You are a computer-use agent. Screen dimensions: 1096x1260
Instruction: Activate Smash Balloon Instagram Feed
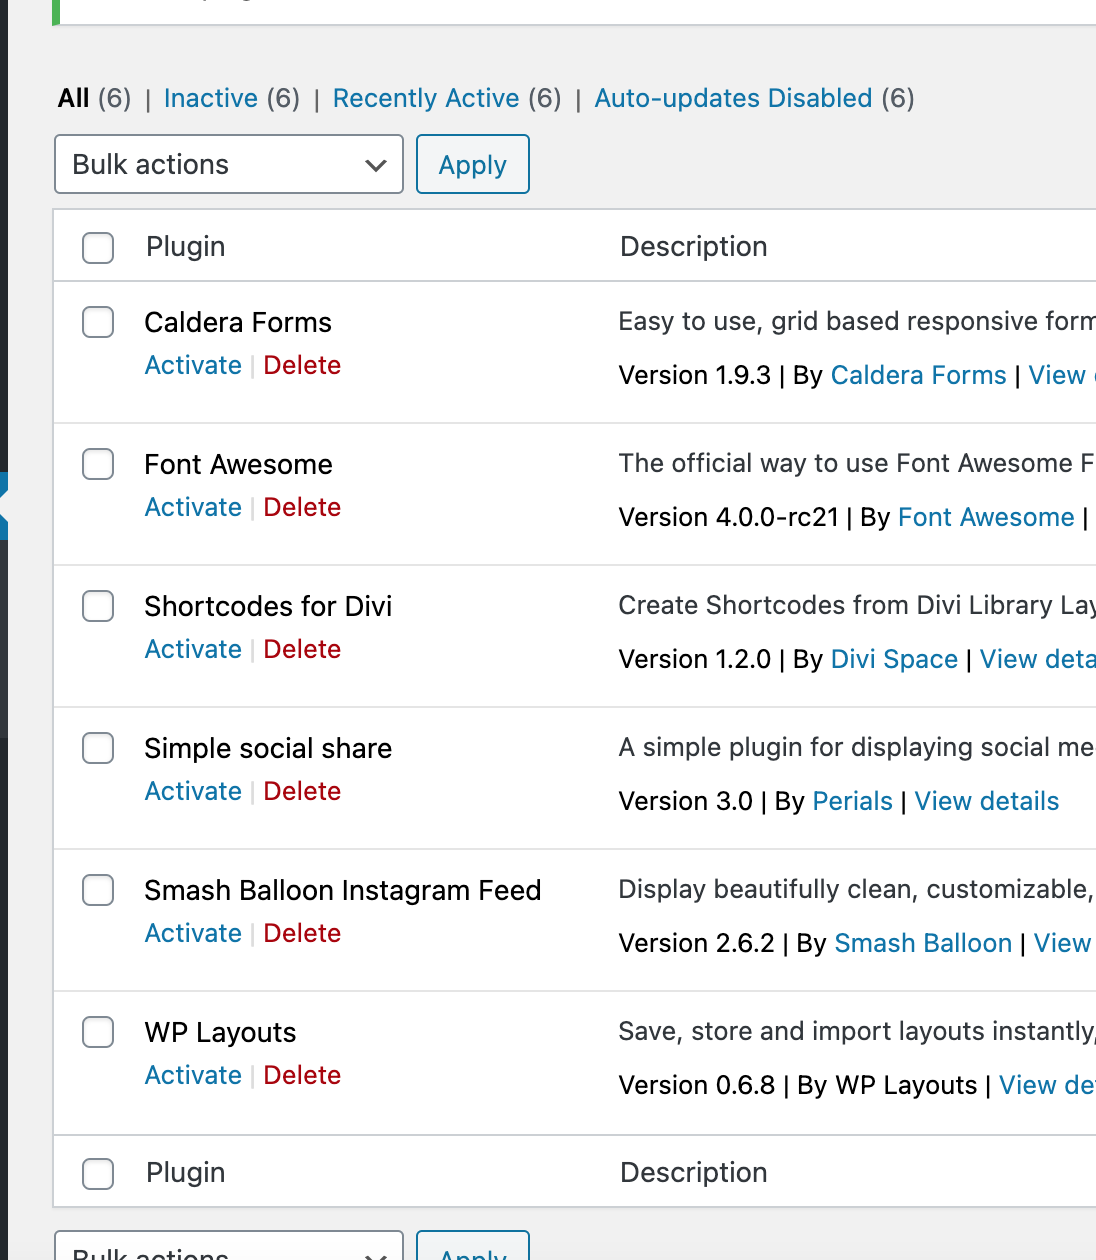(193, 933)
